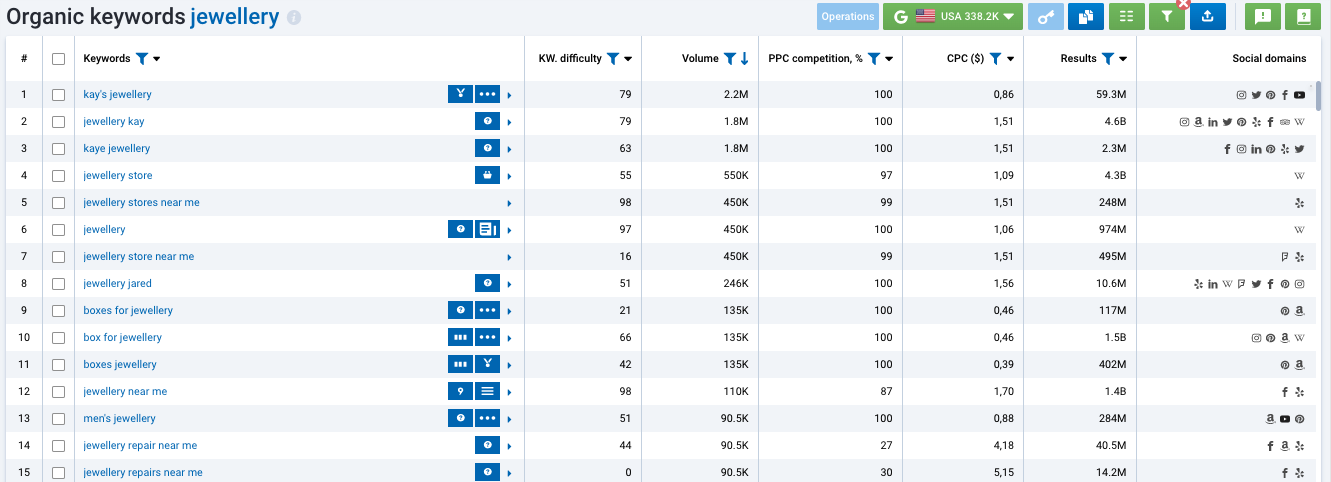The image size is (1331, 482).
Task: Click the export upload icon button
Action: (1207, 16)
